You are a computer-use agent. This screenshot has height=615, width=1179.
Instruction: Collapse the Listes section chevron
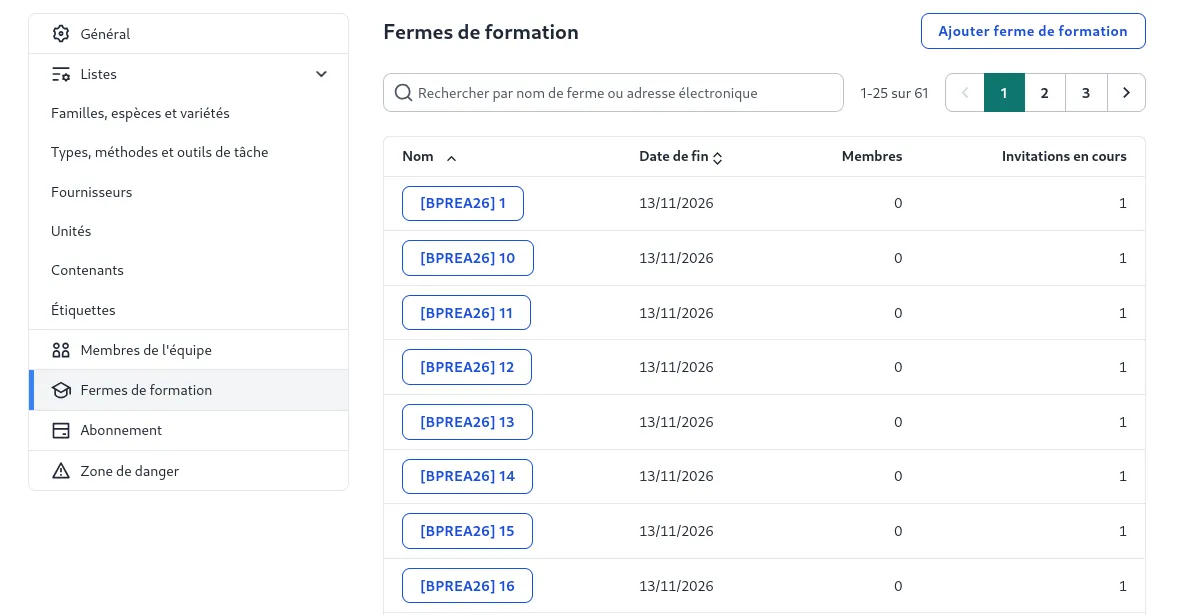[x=321, y=74]
